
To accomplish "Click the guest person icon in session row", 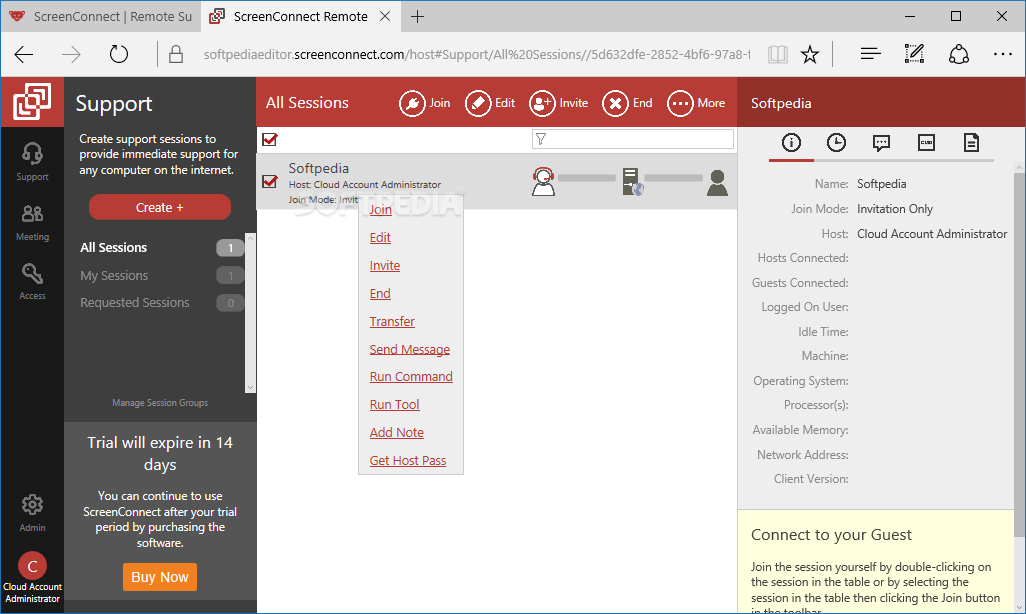I will 717,183.
